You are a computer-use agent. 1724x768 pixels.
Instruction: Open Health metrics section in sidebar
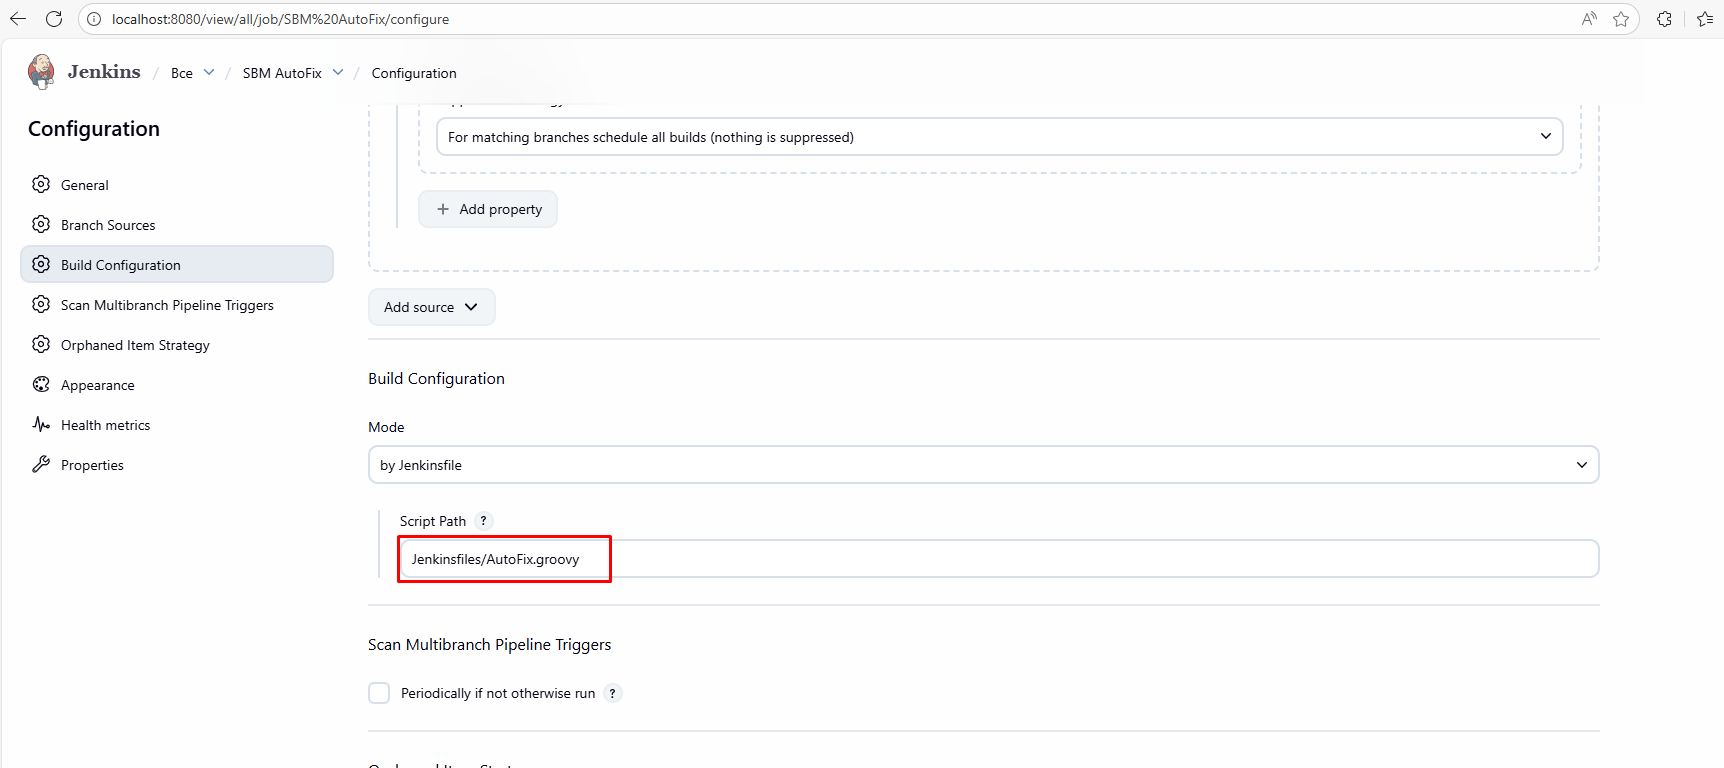(105, 425)
